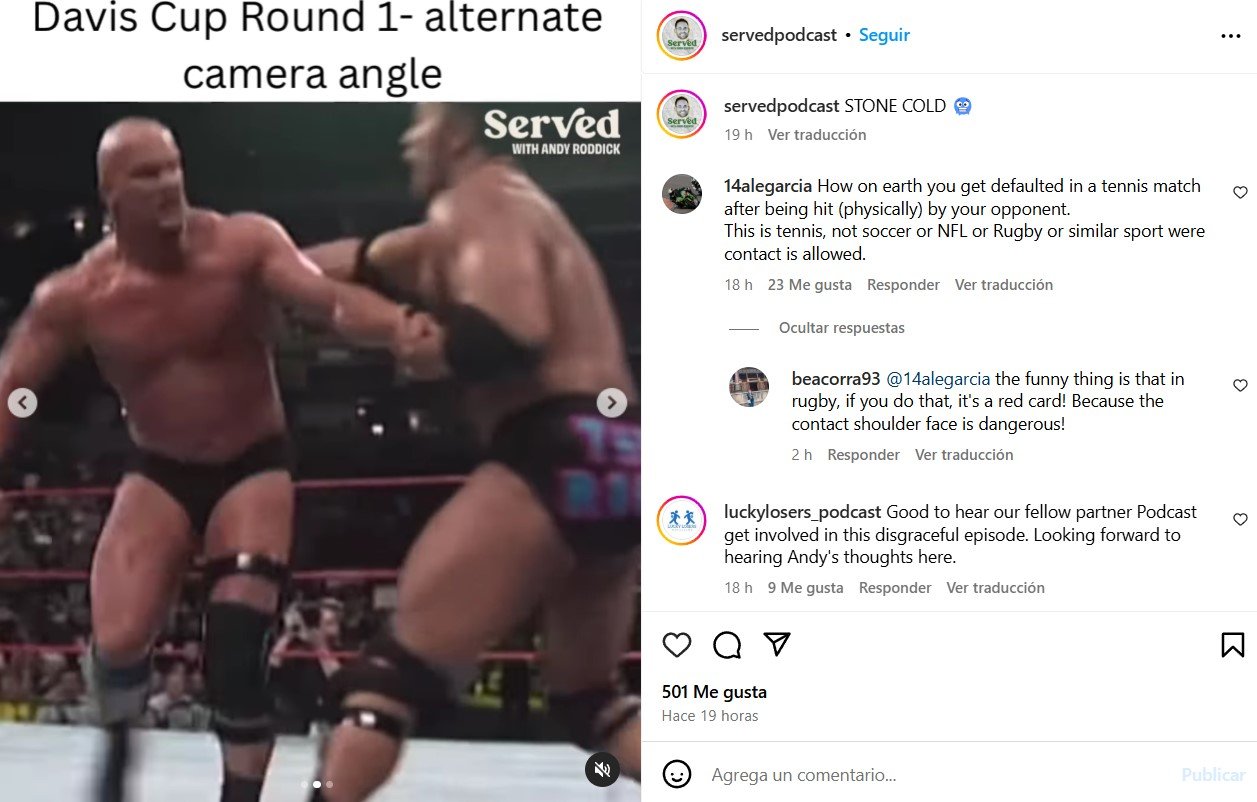Click Responder under 14alegarcia's comment
The width and height of the screenshot is (1257, 802).
coord(903,285)
